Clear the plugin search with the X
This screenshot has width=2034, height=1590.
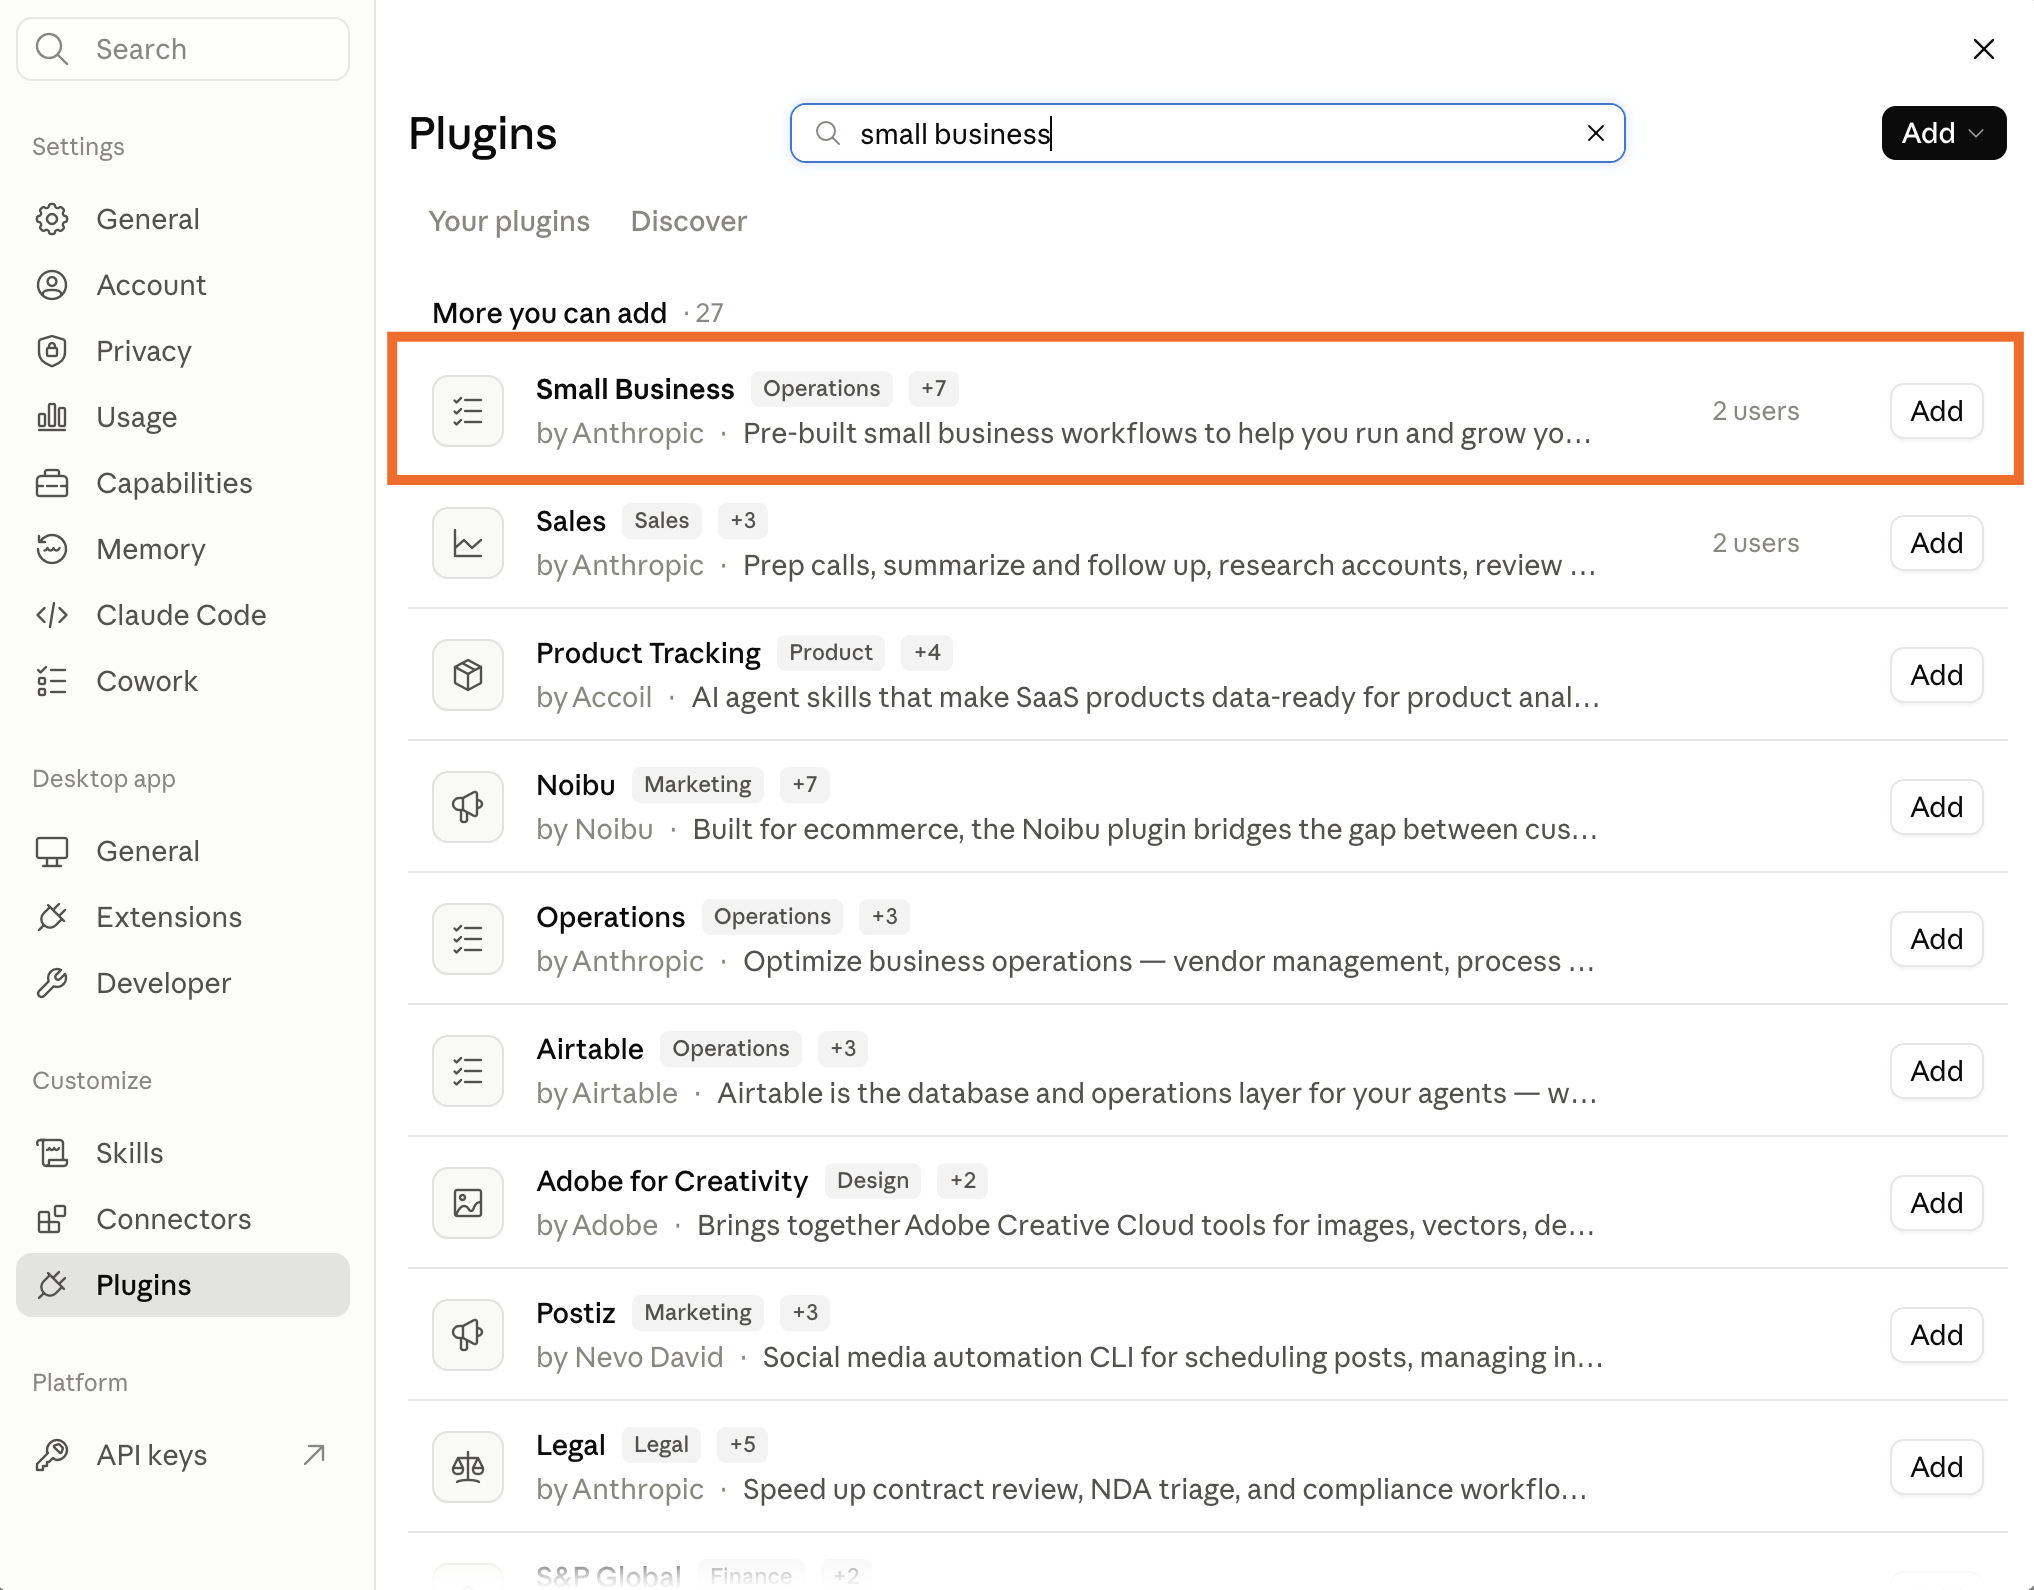point(1596,133)
